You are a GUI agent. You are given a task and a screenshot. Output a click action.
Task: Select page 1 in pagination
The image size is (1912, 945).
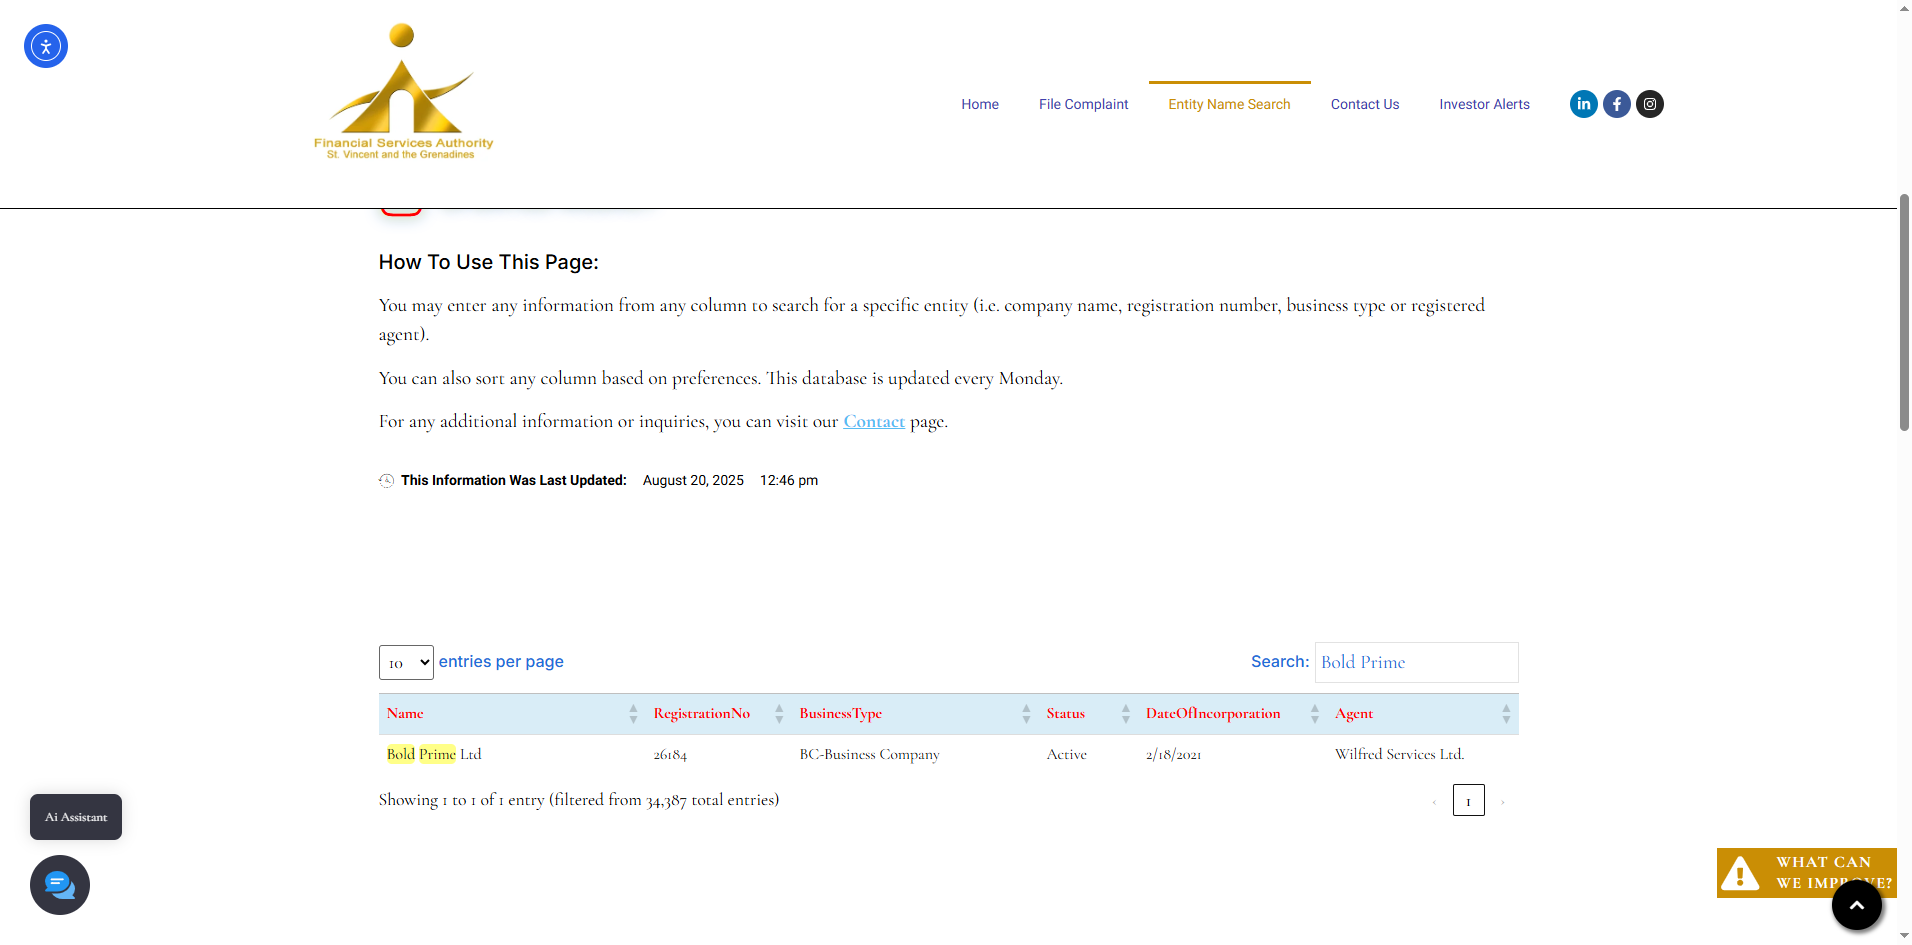(x=1468, y=801)
